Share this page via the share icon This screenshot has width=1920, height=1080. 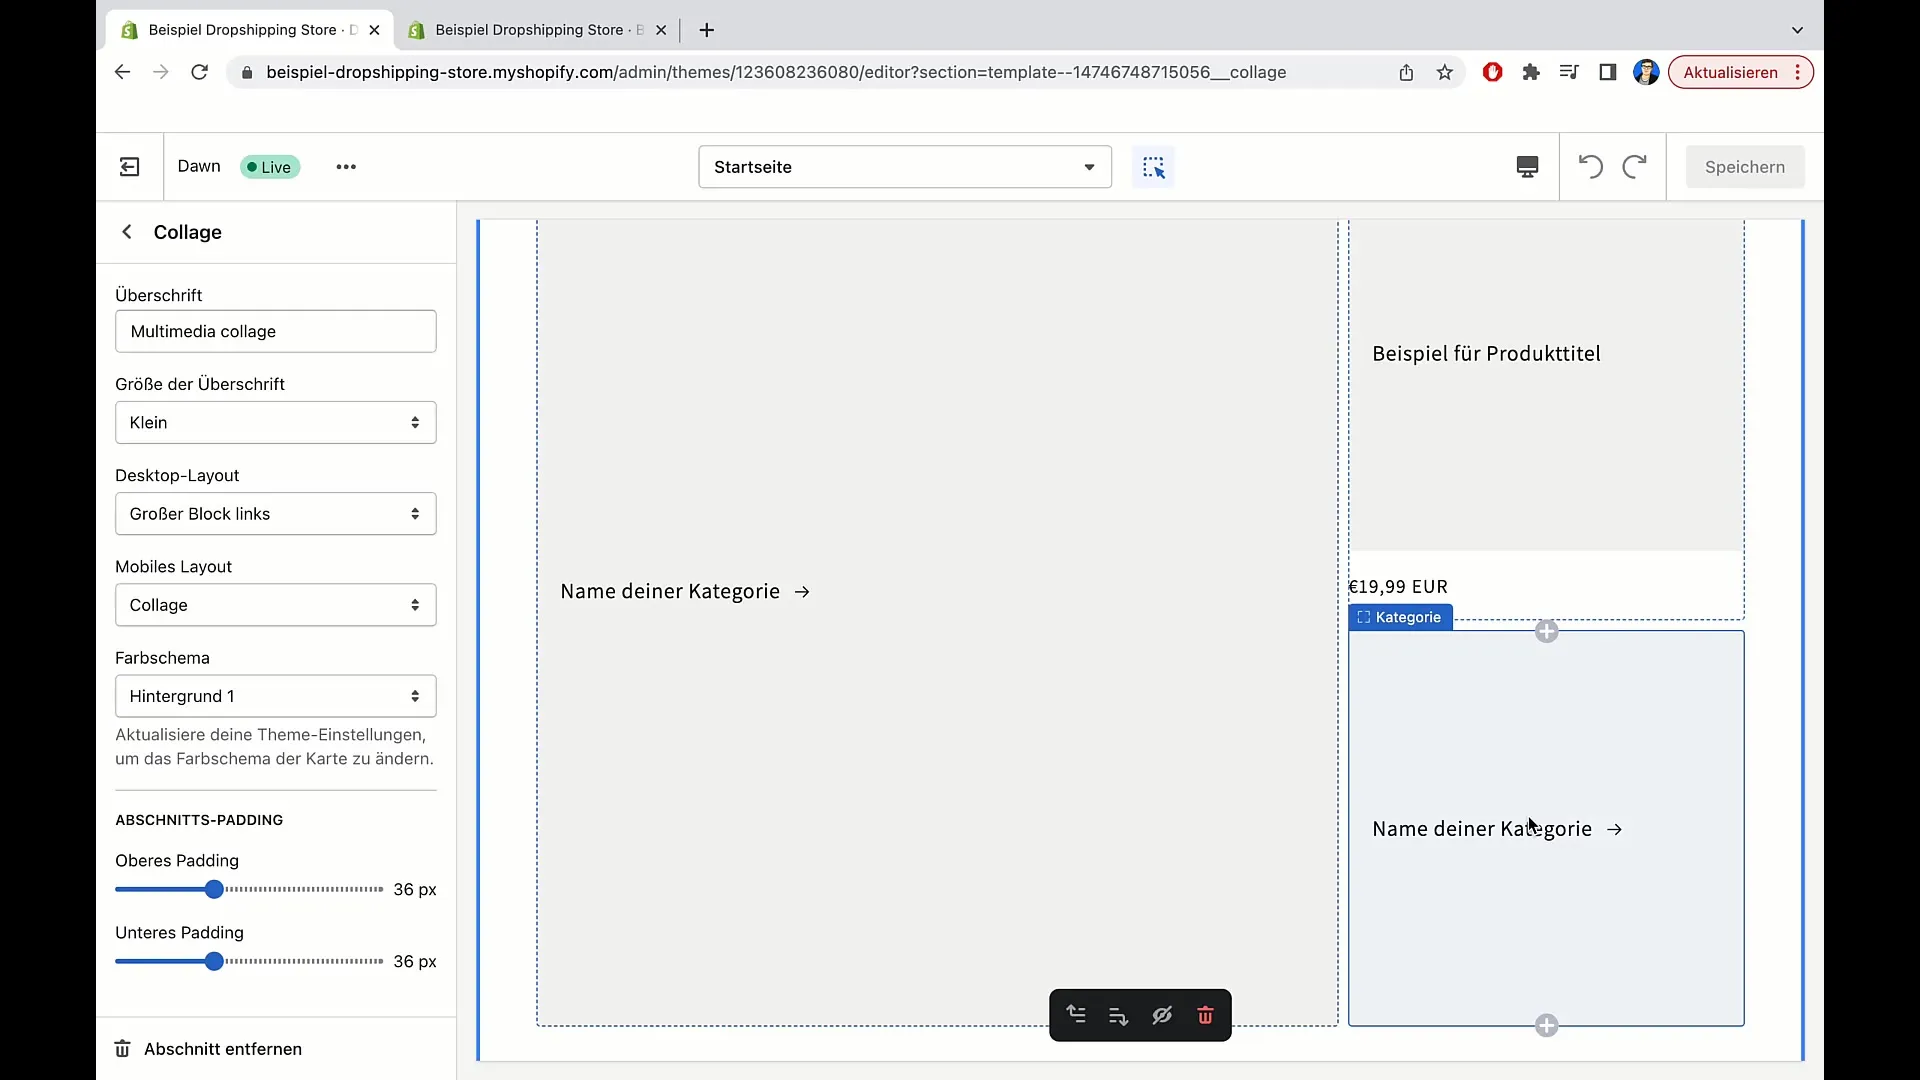(x=1406, y=72)
